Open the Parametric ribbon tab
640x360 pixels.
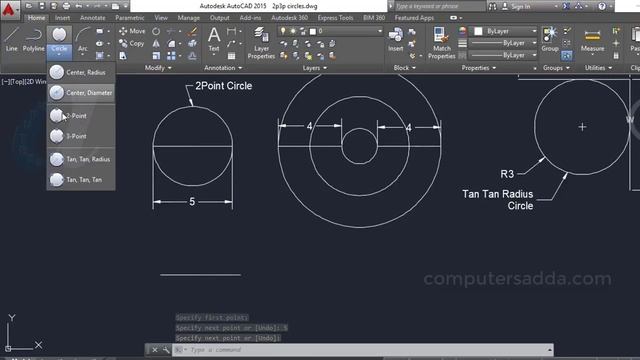pyautogui.click(x=130, y=18)
